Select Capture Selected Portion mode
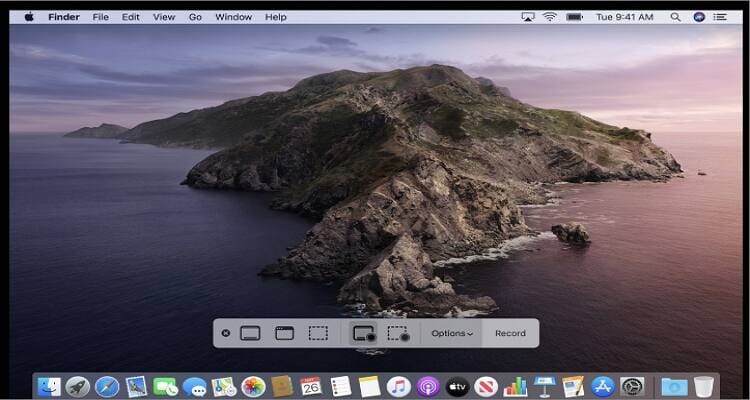Screen dimensions: 750x400 pos(318,333)
